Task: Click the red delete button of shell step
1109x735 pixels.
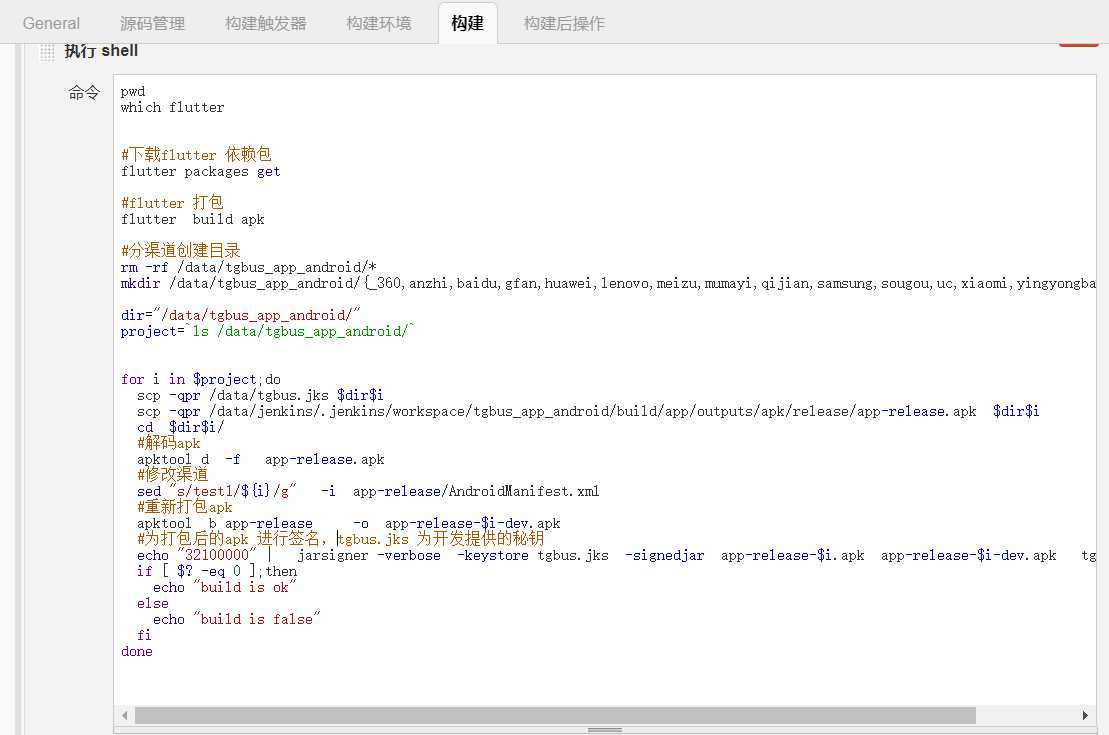Action: [1078, 45]
